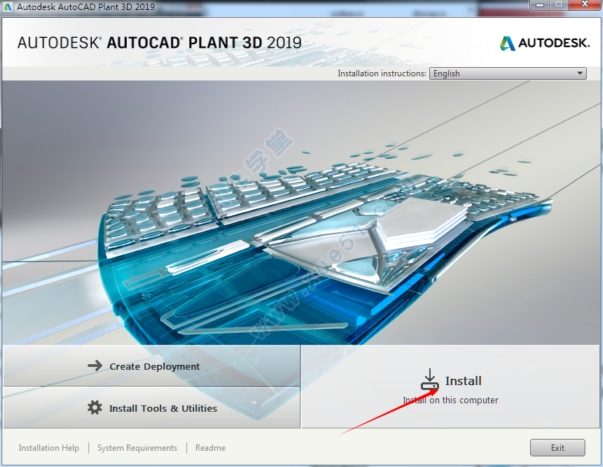Screen dimensions: 603x467
Task: Open the Installation instructions language dropdown
Action: [x=508, y=73]
